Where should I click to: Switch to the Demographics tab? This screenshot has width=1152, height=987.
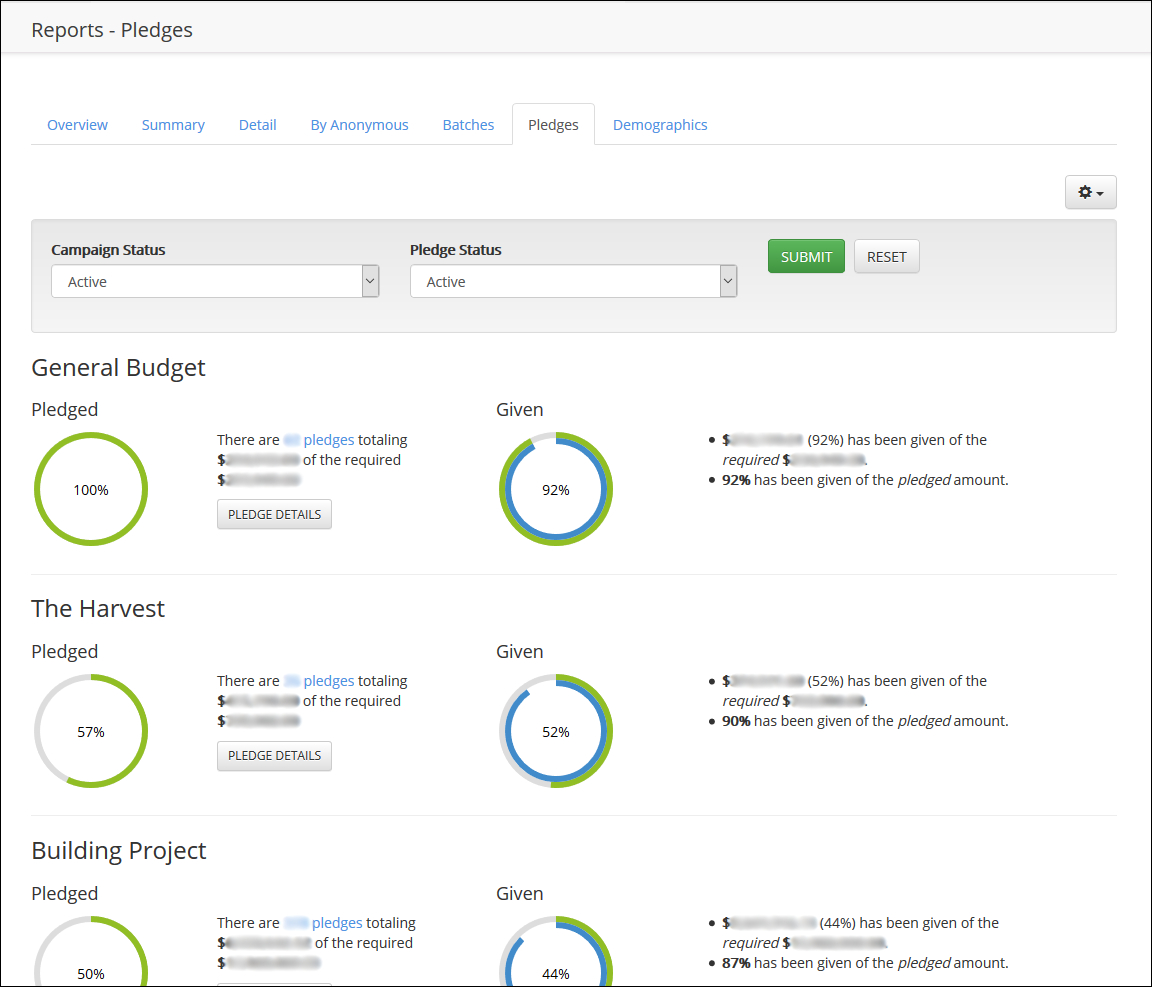tap(660, 125)
